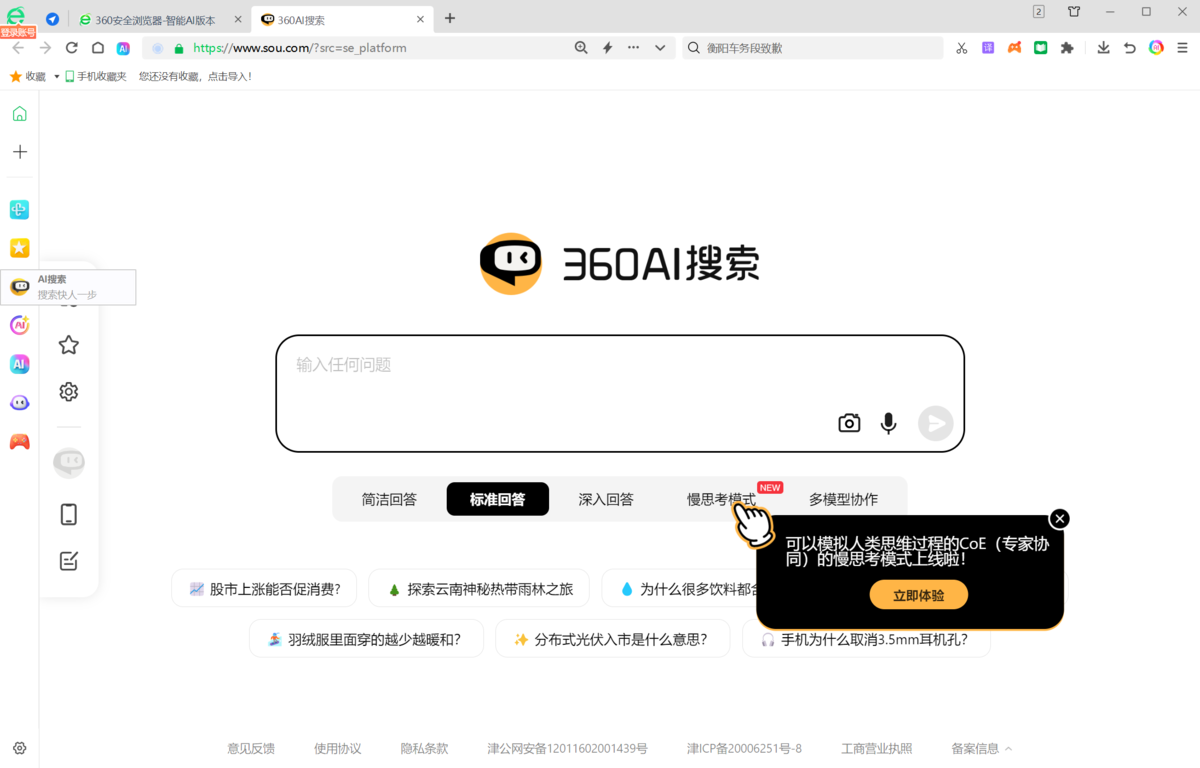Select the AI搜索 robot icon in the sidebar

tap(19, 287)
